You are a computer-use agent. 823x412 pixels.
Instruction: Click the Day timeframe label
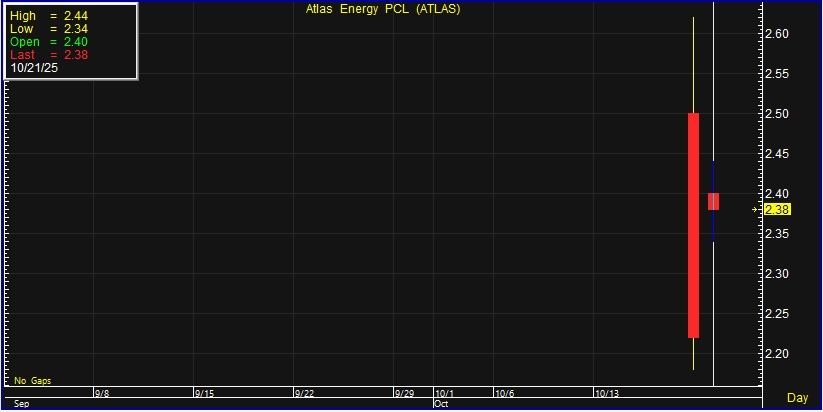(x=797, y=398)
